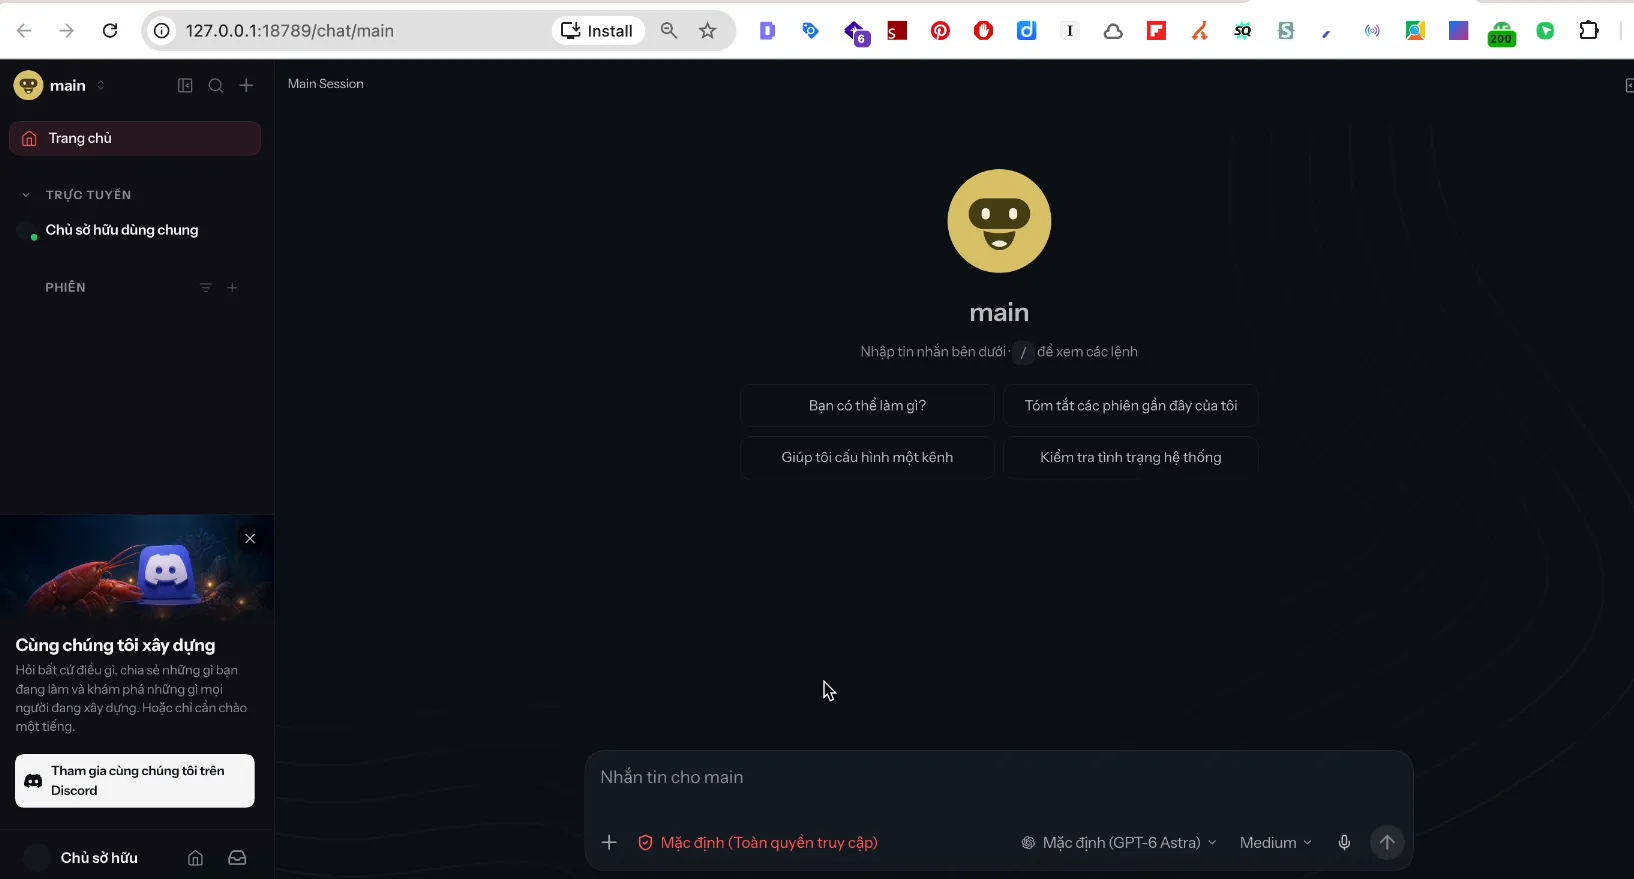Click the Main Session header label
Screen dimensions: 1634x879
[x=326, y=84]
